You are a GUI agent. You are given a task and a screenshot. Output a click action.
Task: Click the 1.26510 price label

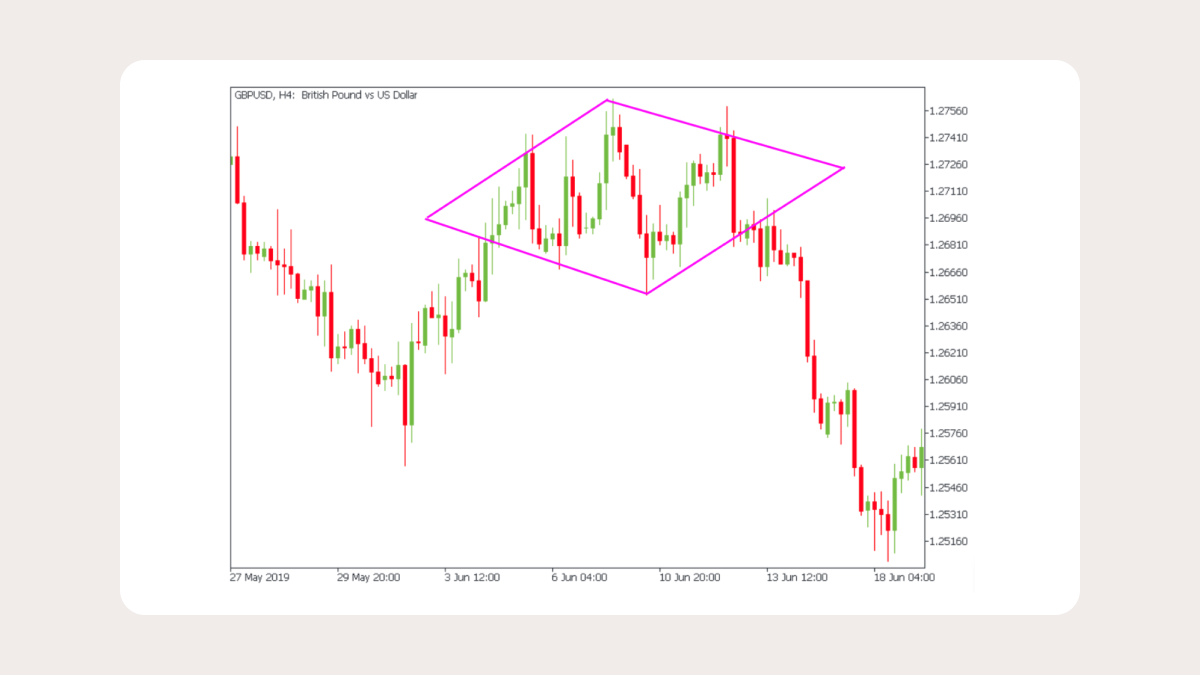point(948,299)
